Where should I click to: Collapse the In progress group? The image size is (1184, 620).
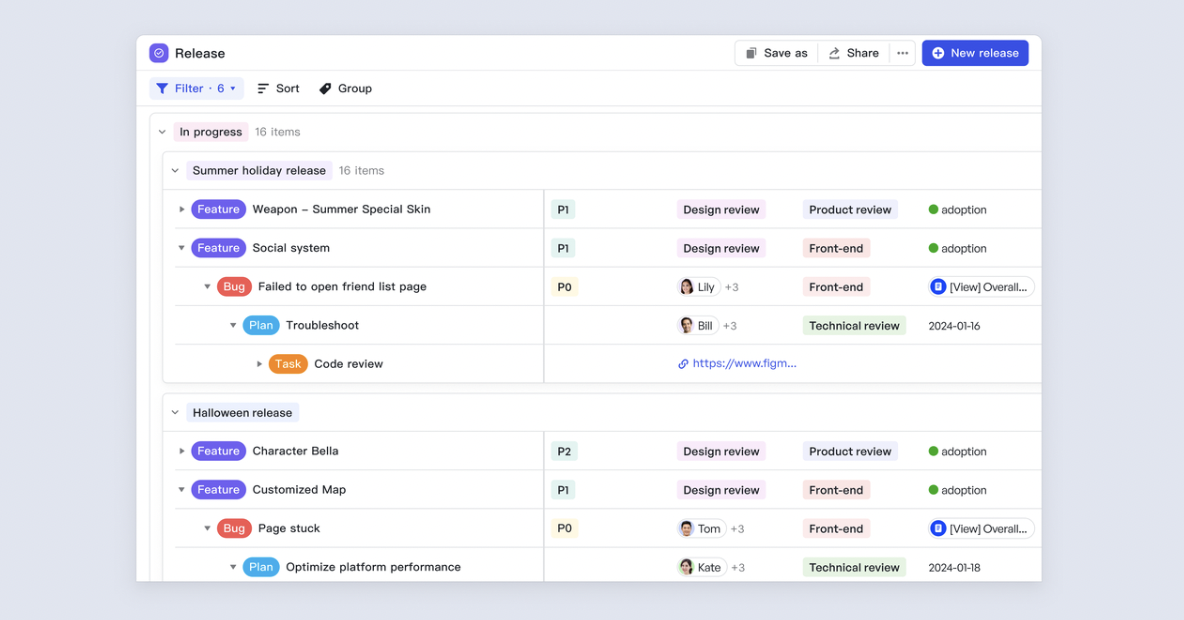point(162,132)
